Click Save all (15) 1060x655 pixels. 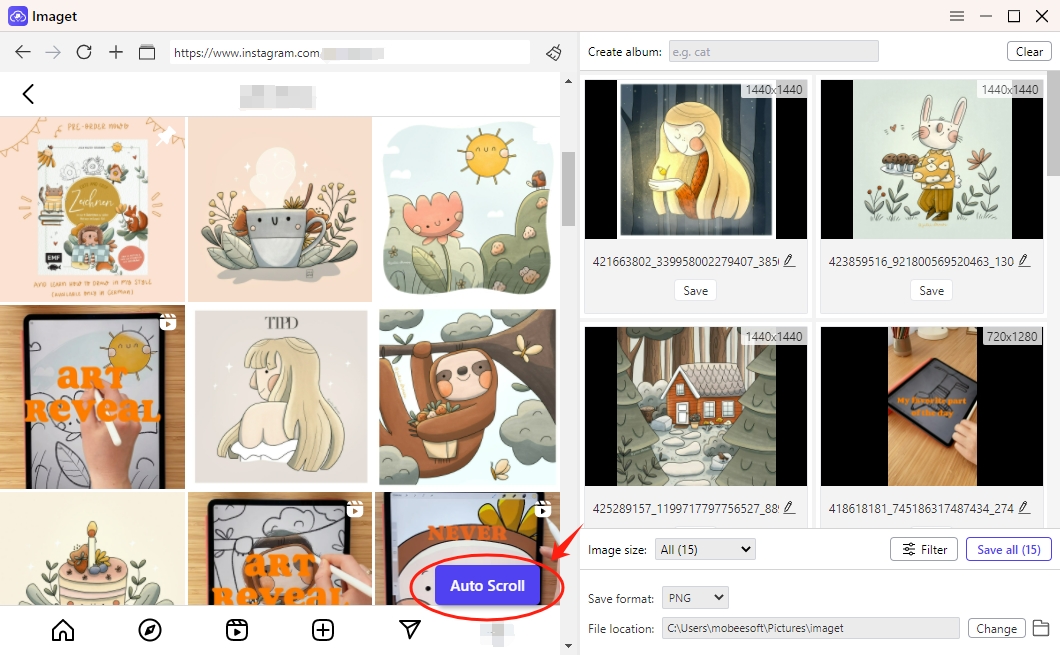(1008, 548)
